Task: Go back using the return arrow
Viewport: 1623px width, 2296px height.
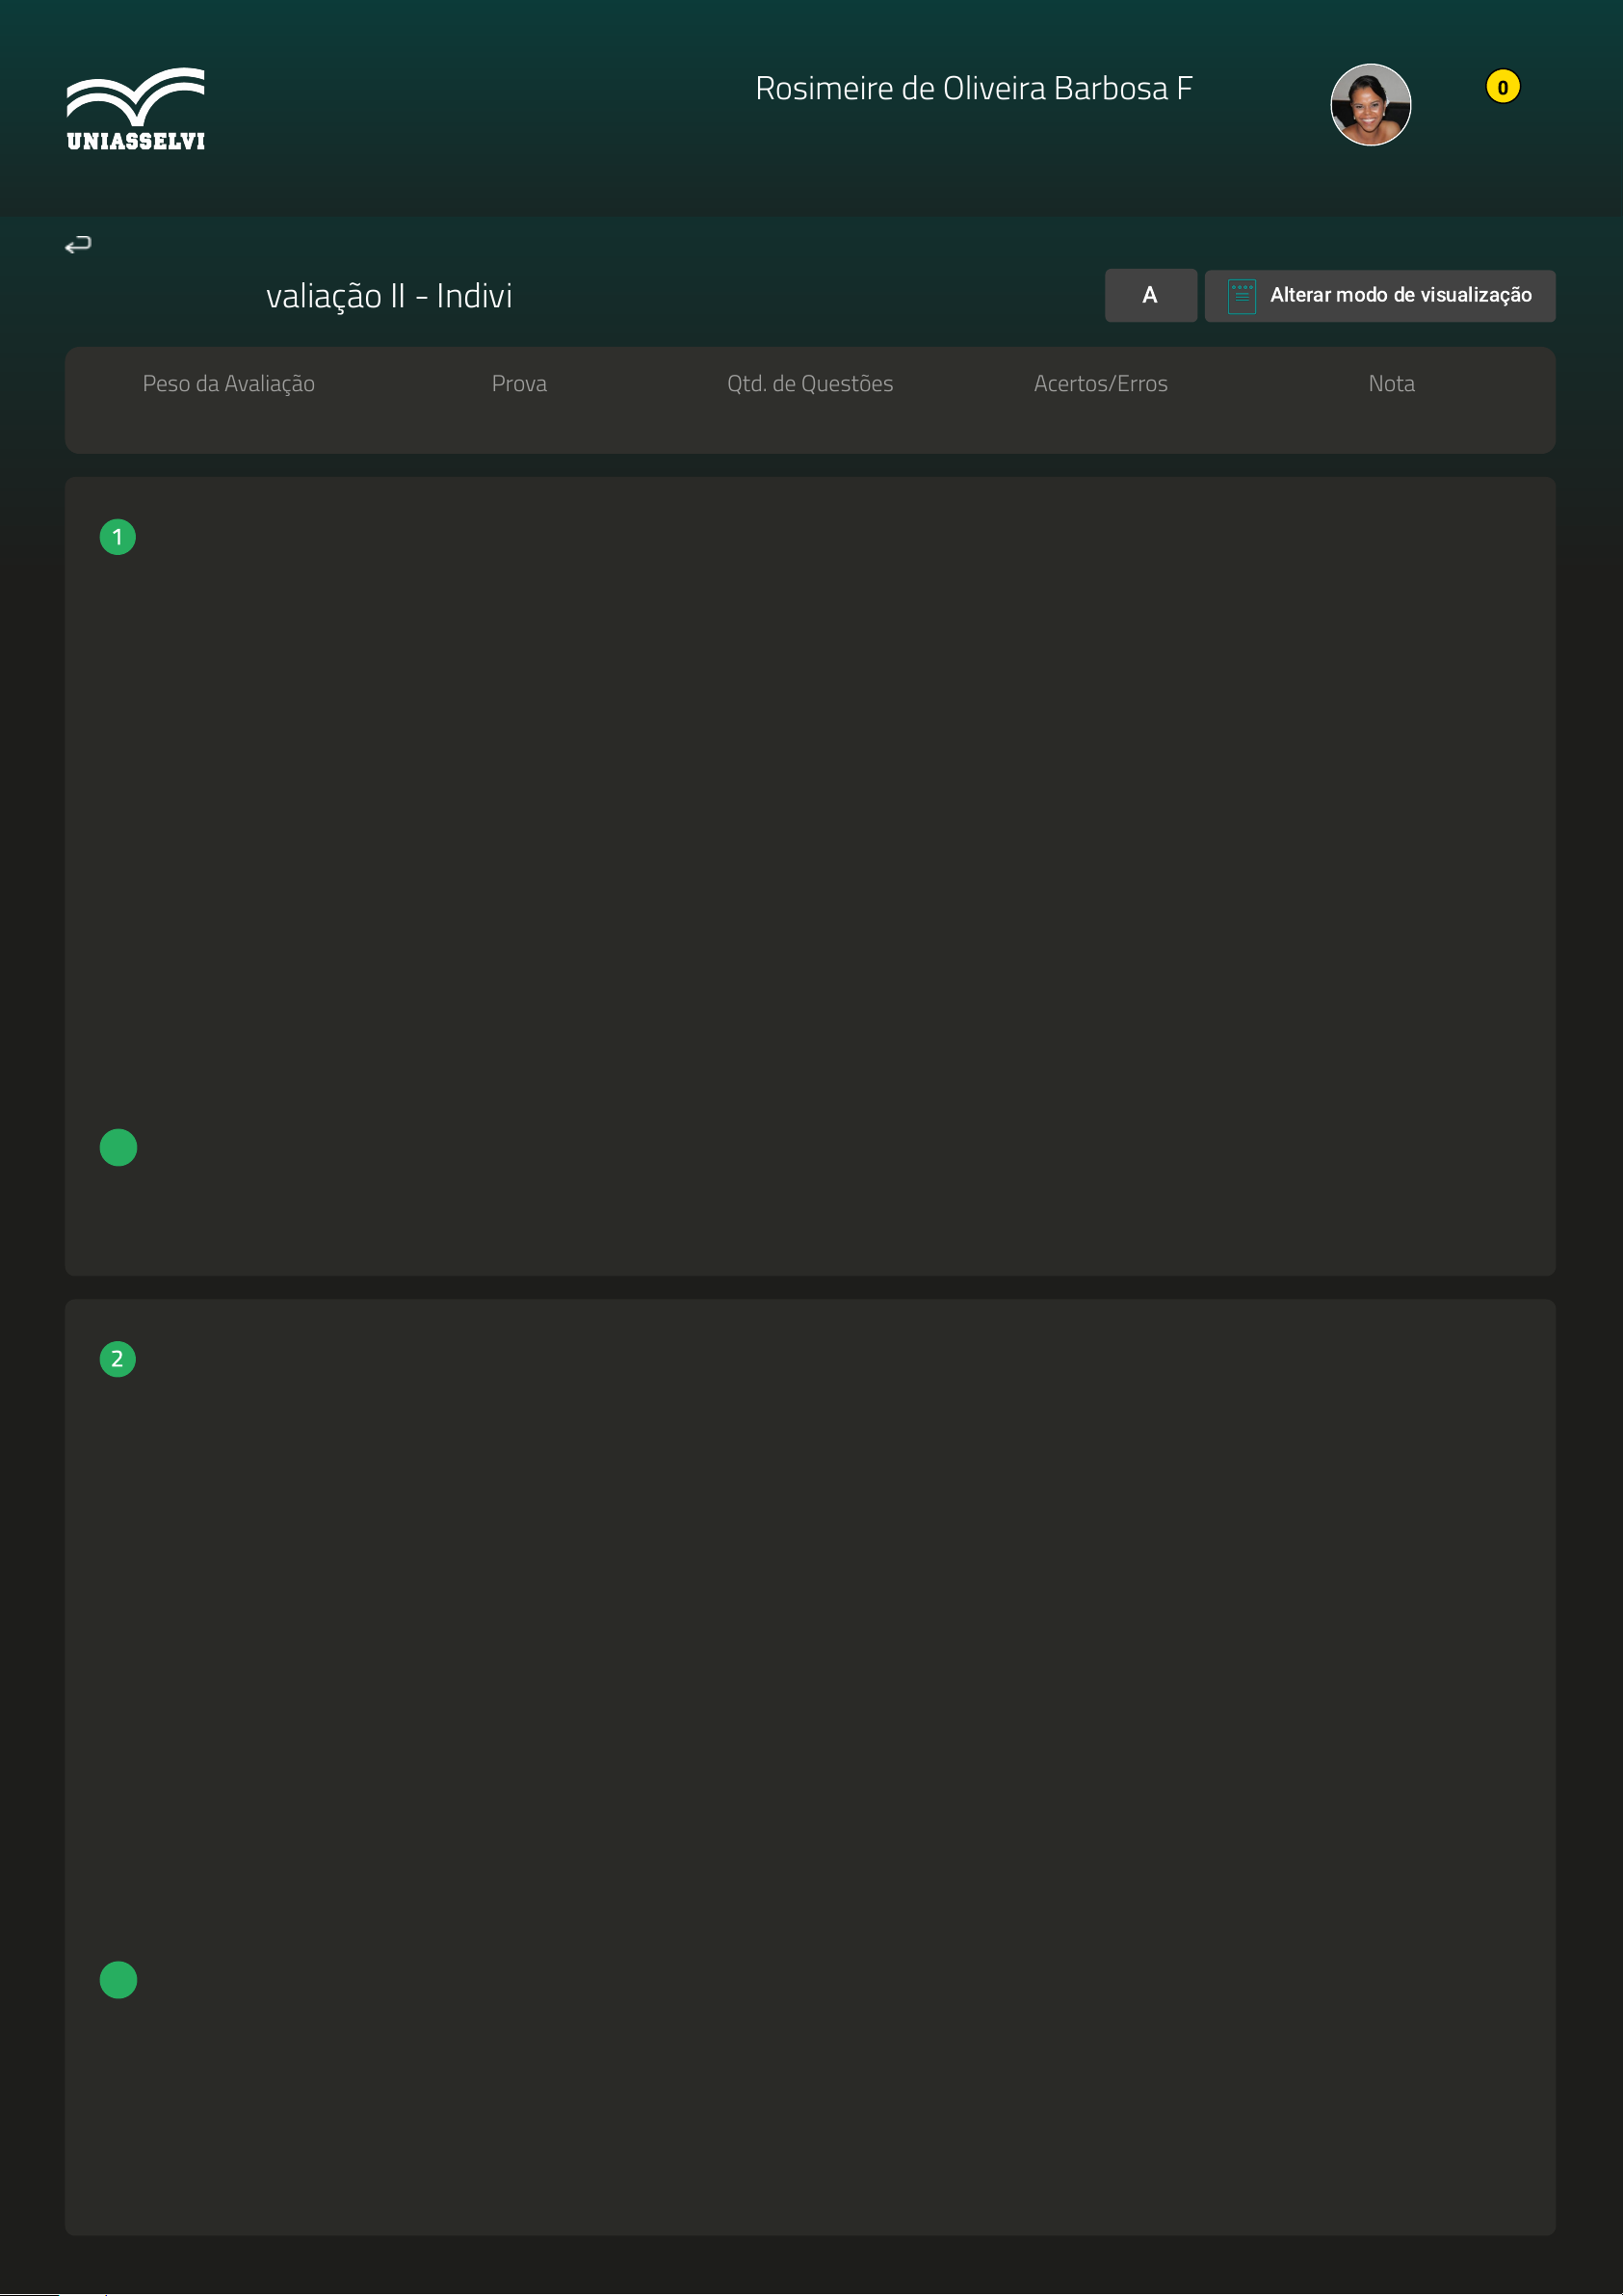Action: [78, 244]
